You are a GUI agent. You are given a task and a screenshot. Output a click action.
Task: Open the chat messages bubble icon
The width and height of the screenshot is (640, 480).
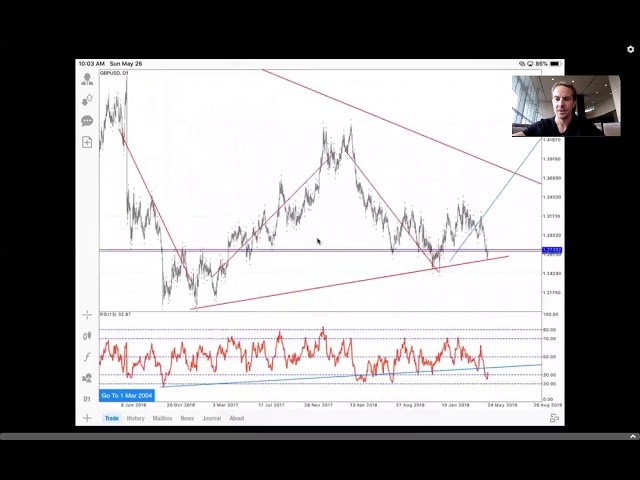[x=87, y=121]
